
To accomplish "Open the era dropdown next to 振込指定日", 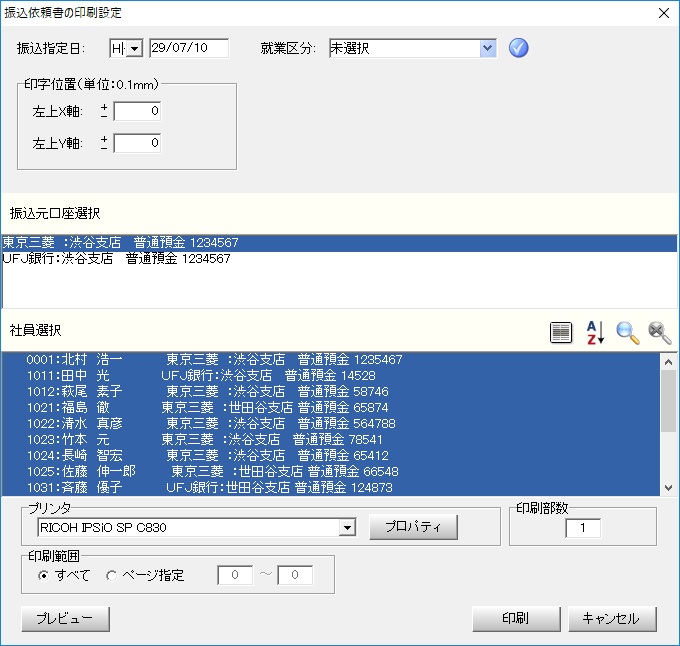I will click(135, 48).
